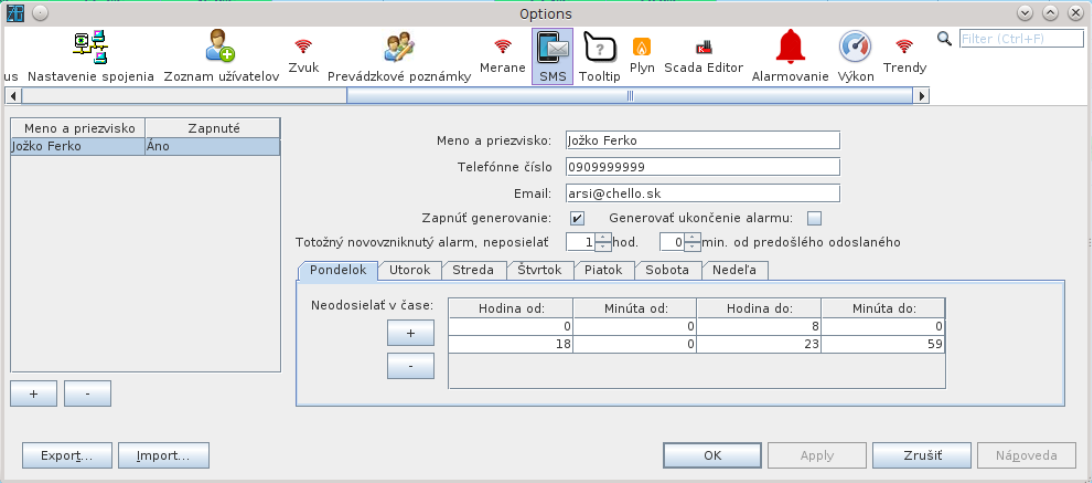Click the Telefónne číslo input field
Image resolution: width=1092 pixels, height=483 pixels.
(701, 166)
